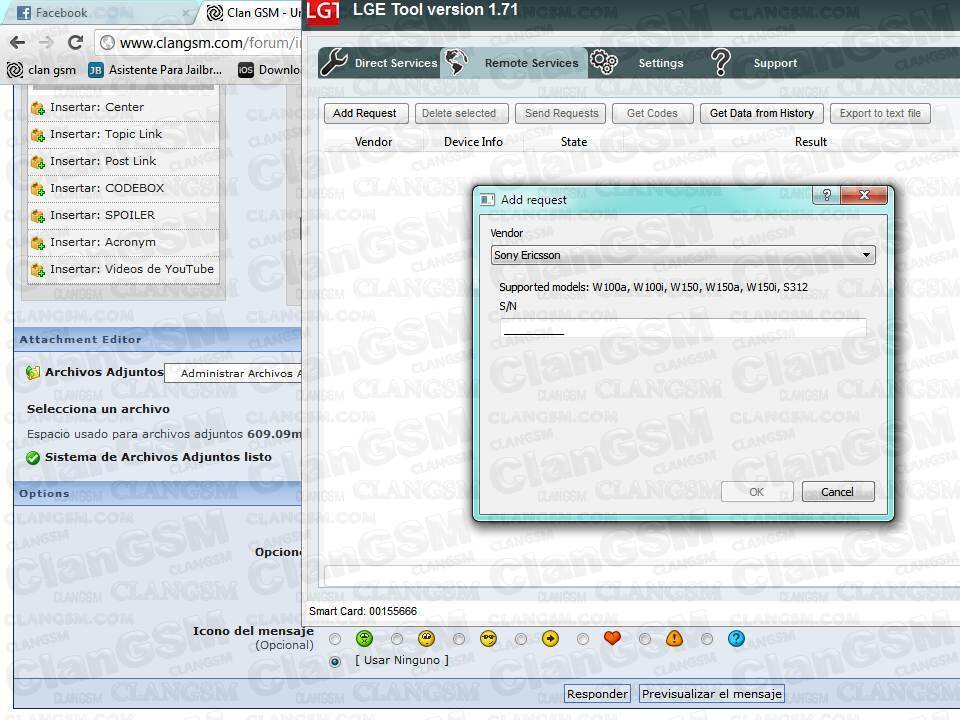Click the State column header
The image size is (960, 720).
(x=574, y=141)
